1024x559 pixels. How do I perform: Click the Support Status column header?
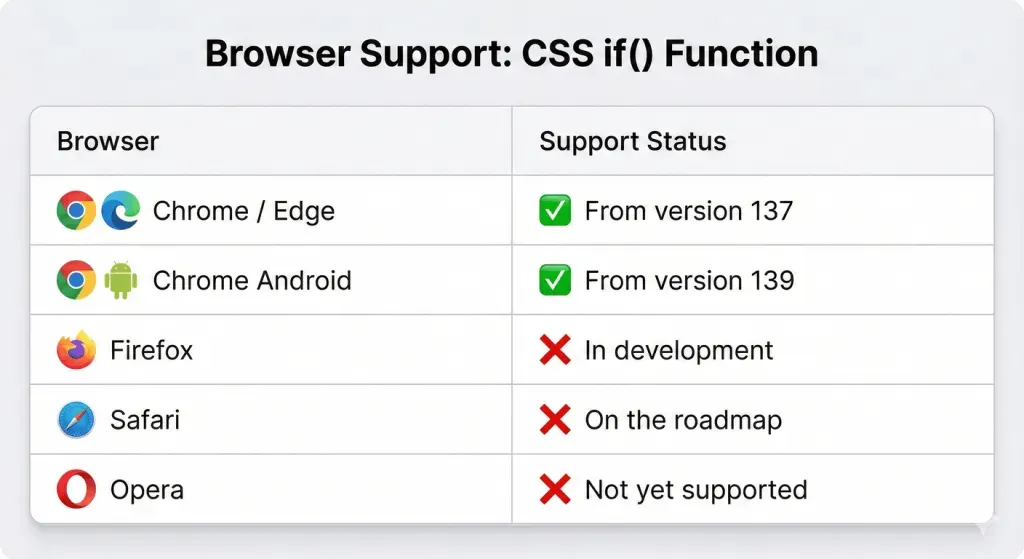pyautogui.click(x=632, y=141)
